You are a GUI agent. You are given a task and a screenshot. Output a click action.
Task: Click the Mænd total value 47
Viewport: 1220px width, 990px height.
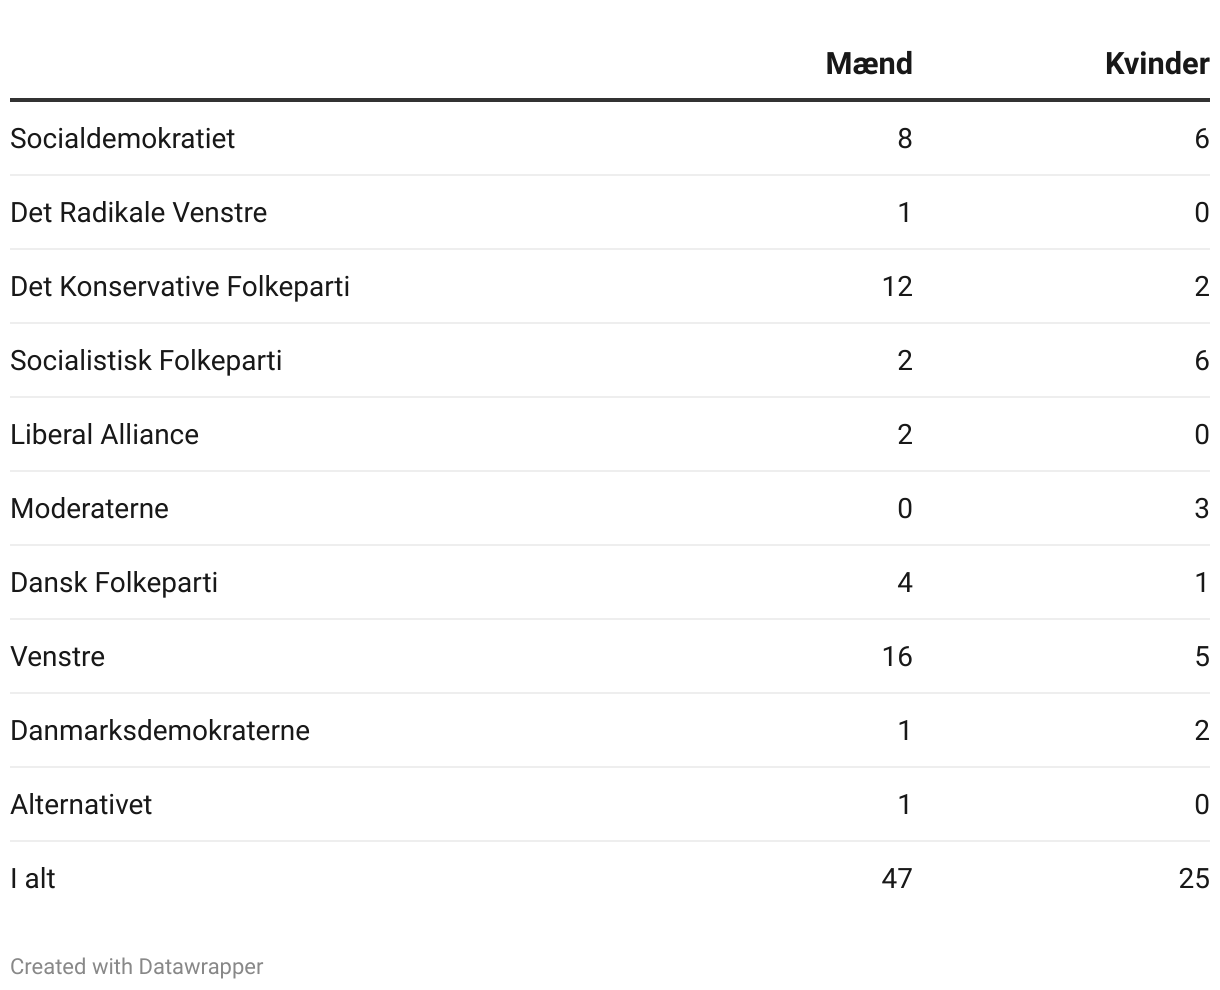click(897, 878)
